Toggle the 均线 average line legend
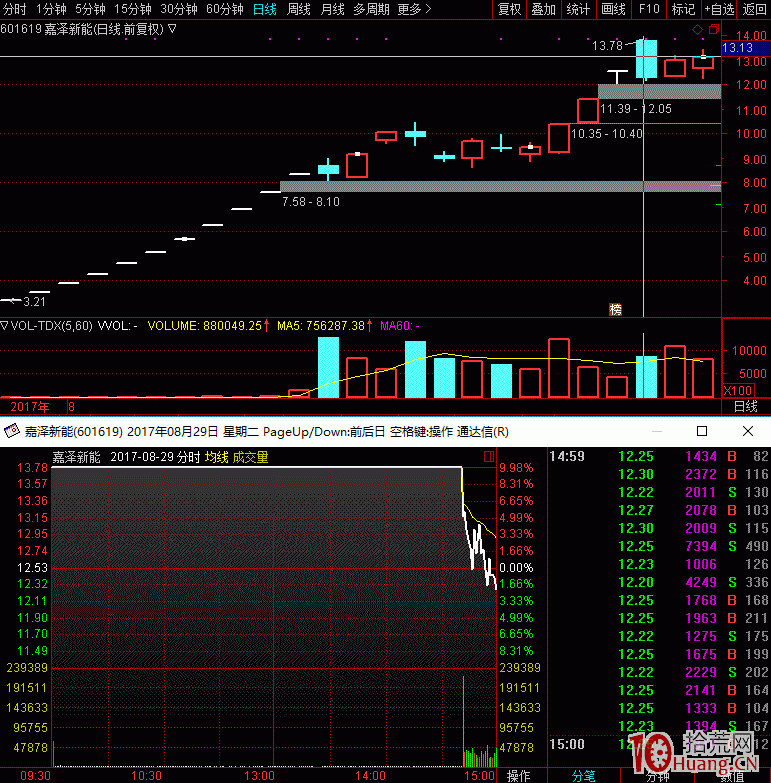This screenshot has width=771, height=783. click(x=217, y=457)
